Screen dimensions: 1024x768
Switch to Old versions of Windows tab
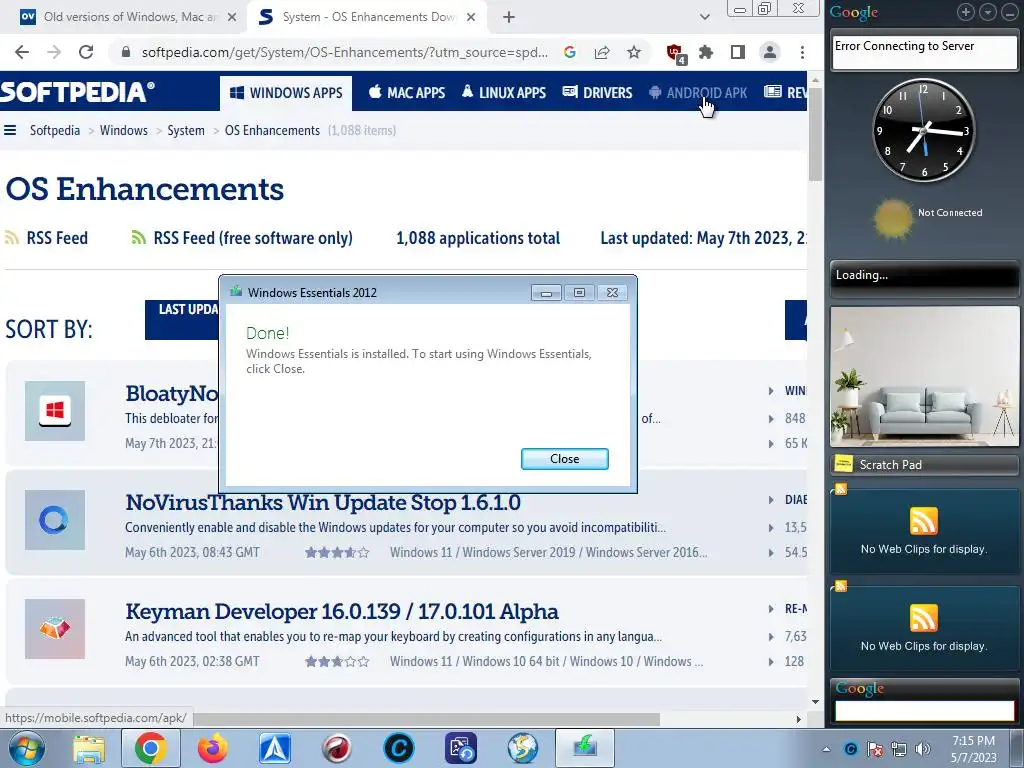pyautogui.click(x=128, y=17)
